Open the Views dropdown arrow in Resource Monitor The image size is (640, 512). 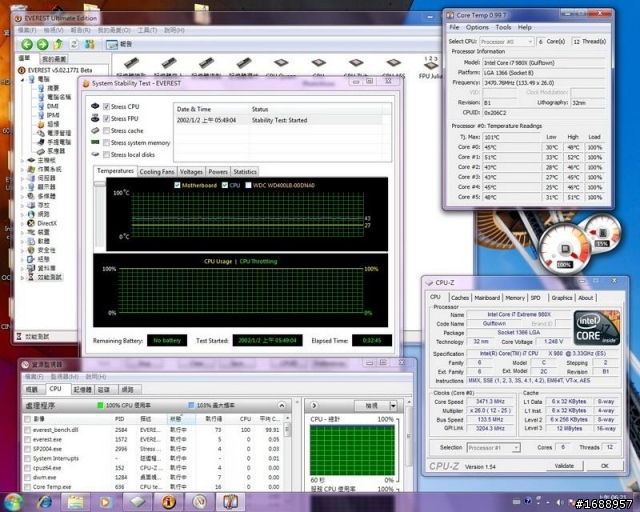[393, 405]
